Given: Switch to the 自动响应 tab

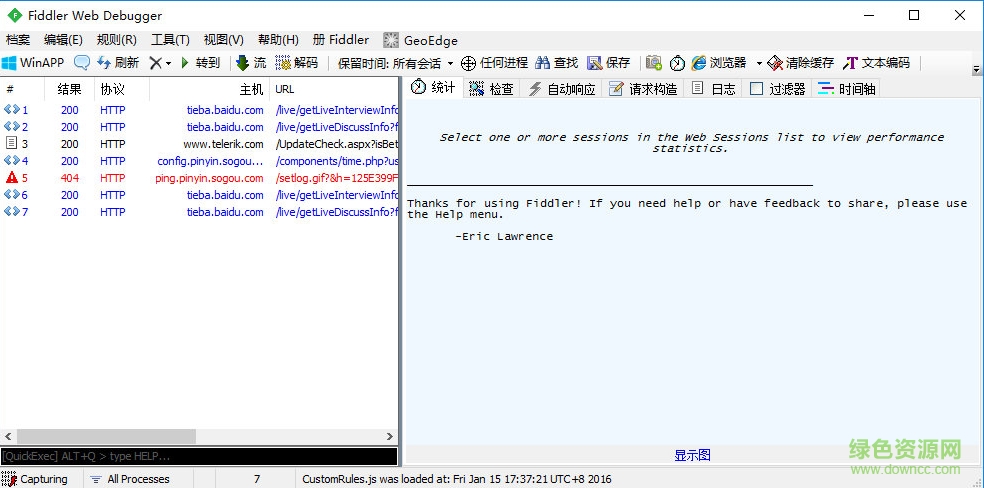Looking at the screenshot, I should click(x=562, y=89).
